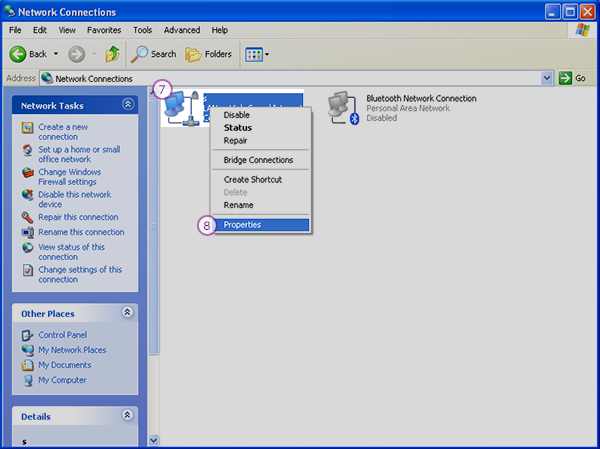
Task: Open the Edit menu
Action: click(x=39, y=30)
